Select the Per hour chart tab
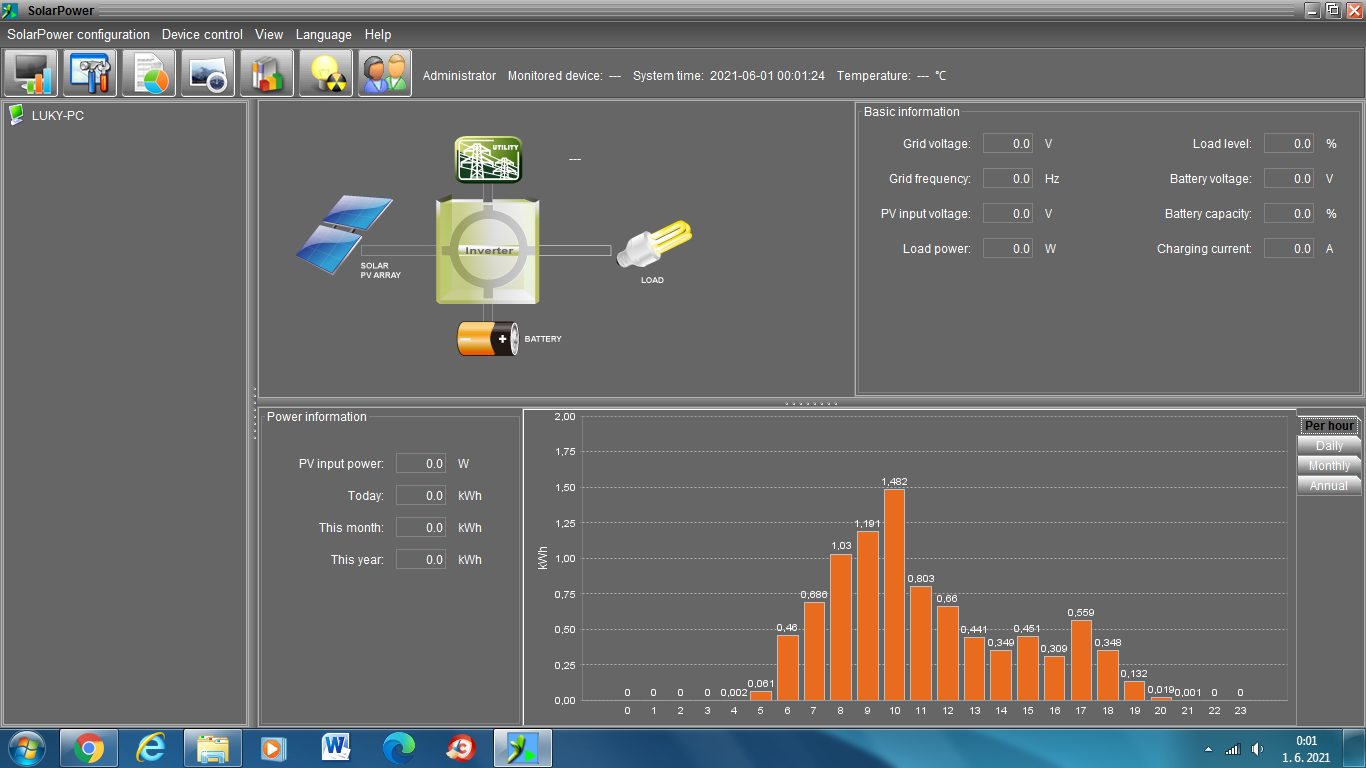This screenshot has height=768, width=1366. 1329,426
